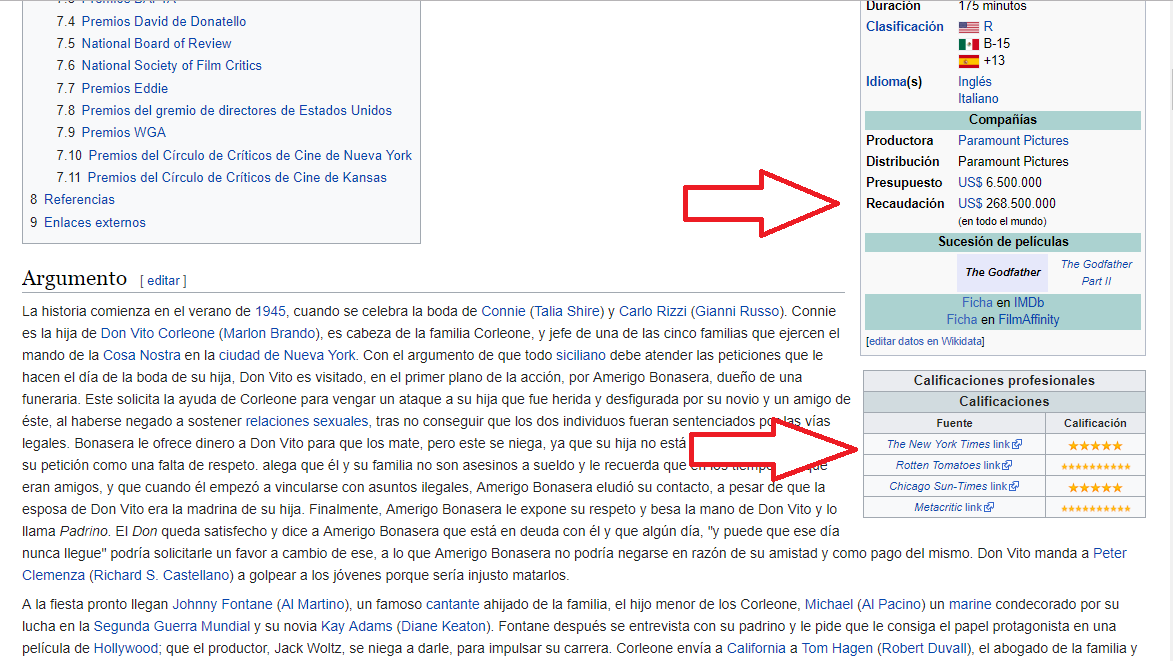Click the star rating in the Chicago Sun-Times row
Screen dimensions: 1173x661
(x=1095, y=488)
